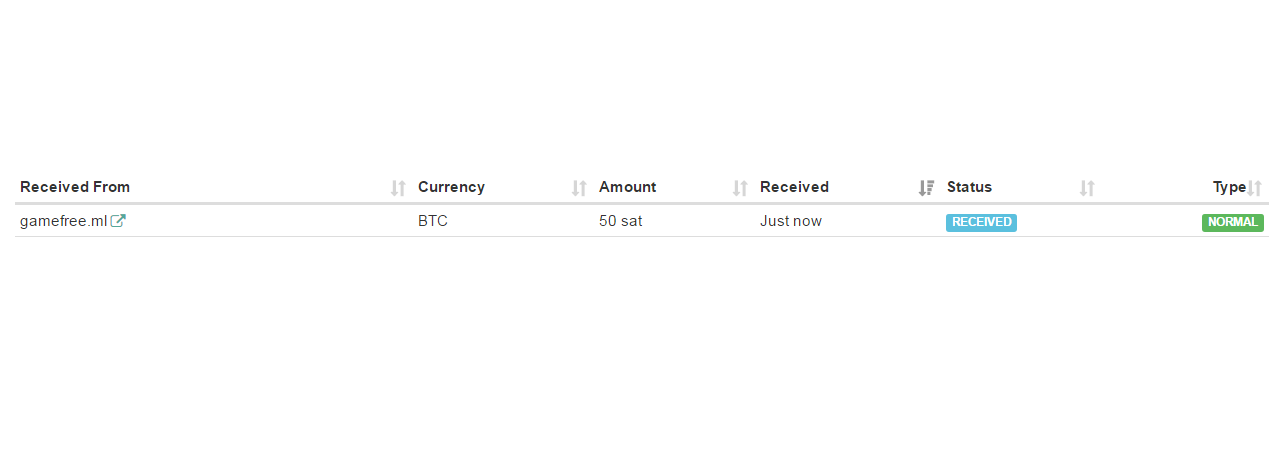Click the external link icon beside gamefree.ml
The width and height of the screenshot is (1275, 472).
(x=118, y=221)
